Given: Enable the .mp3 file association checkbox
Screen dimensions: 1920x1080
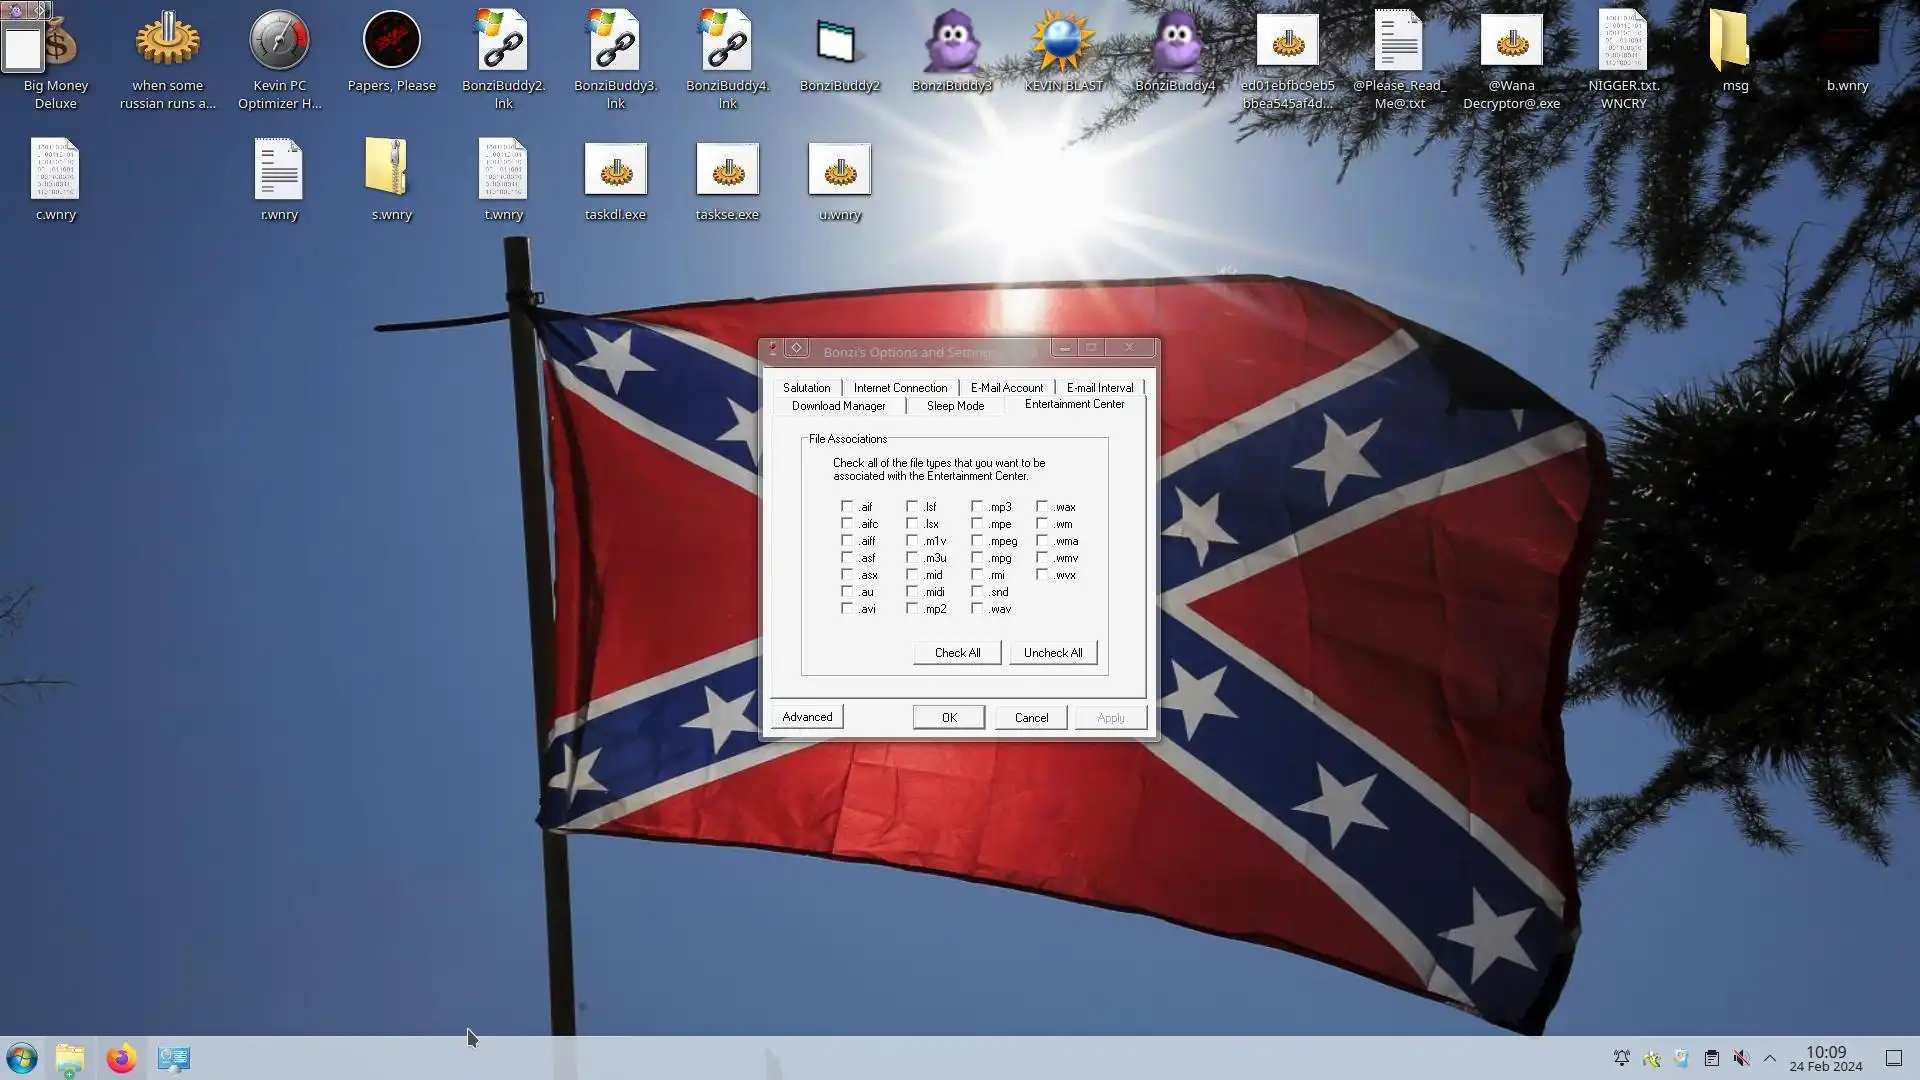Looking at the screenshot, I should coord(977,507).
